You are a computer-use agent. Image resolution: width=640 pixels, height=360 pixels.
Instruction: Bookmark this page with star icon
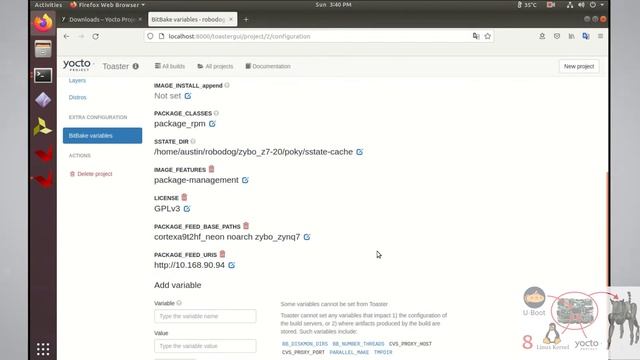coord(488,36)
